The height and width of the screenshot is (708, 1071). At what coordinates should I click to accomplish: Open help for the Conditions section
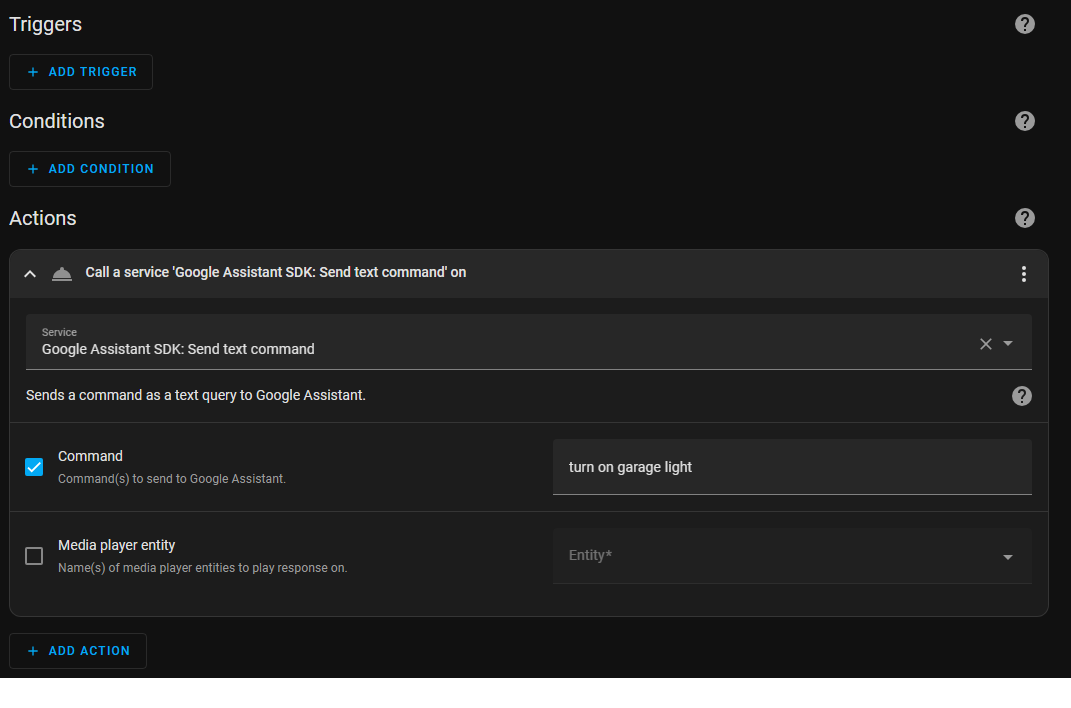(1024, 121)
